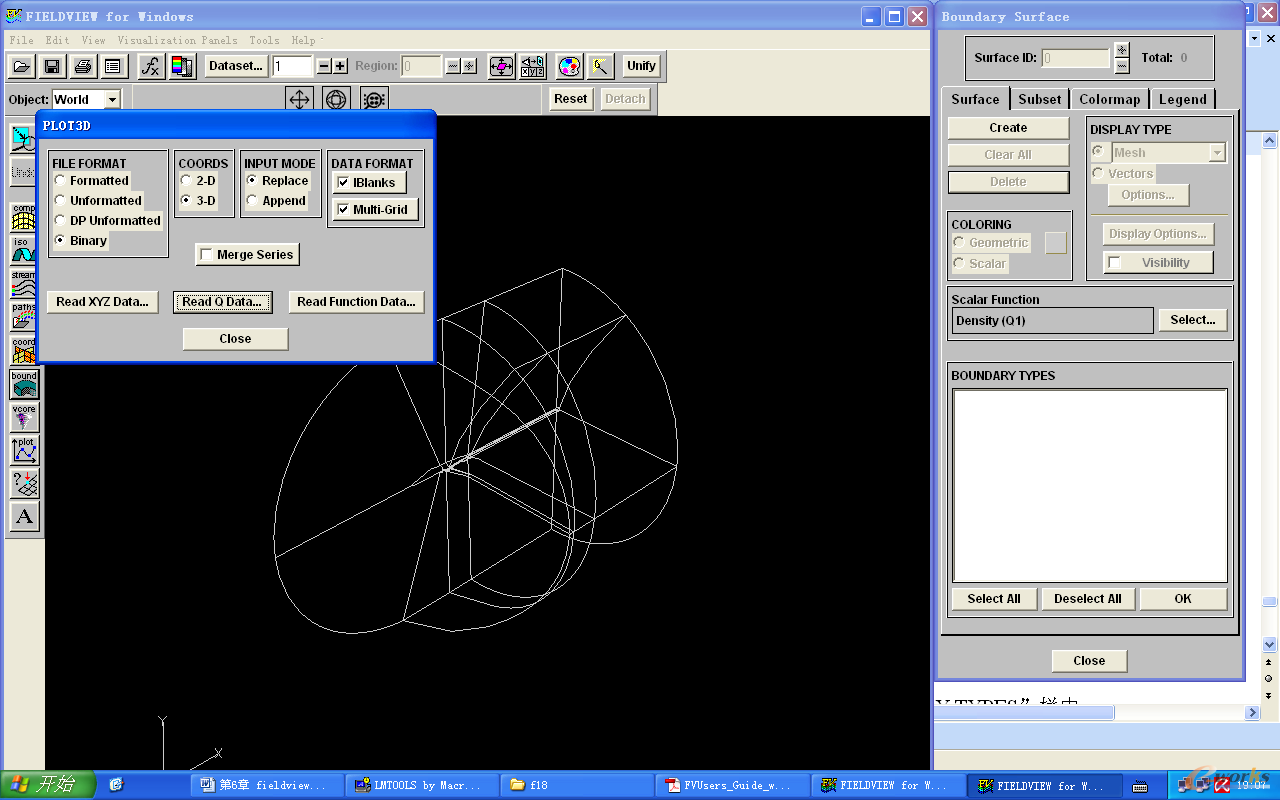Click the save disk icon in toolbar
Image resolution: width=1280 pixels, height=800 pixels.
(51, 66)
